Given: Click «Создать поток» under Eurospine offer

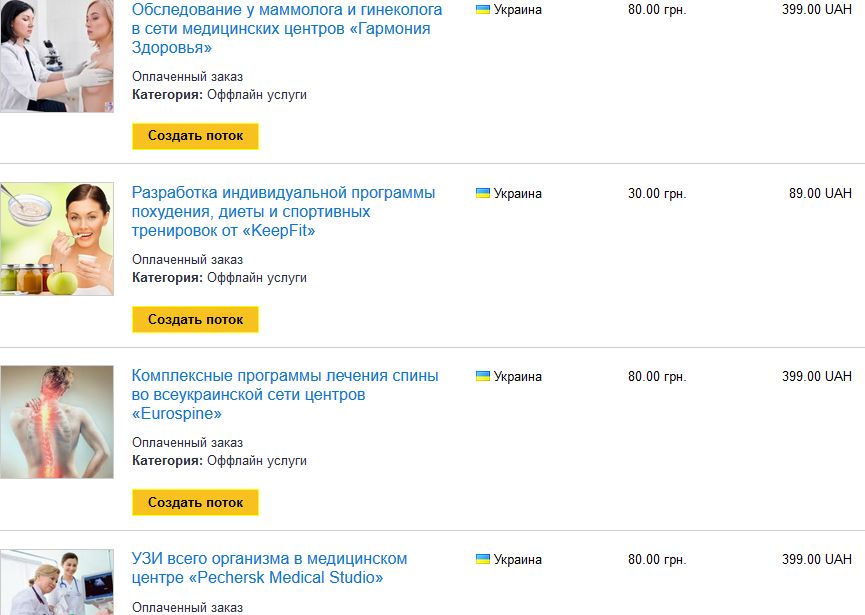Looking at the screenshot, I should pos(195,502).
